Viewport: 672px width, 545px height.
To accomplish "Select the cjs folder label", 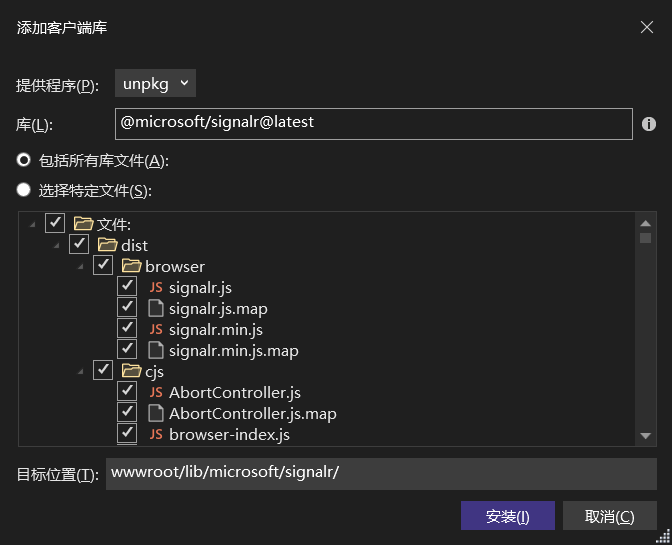I will pyautogui.click(x=154, y=372).
